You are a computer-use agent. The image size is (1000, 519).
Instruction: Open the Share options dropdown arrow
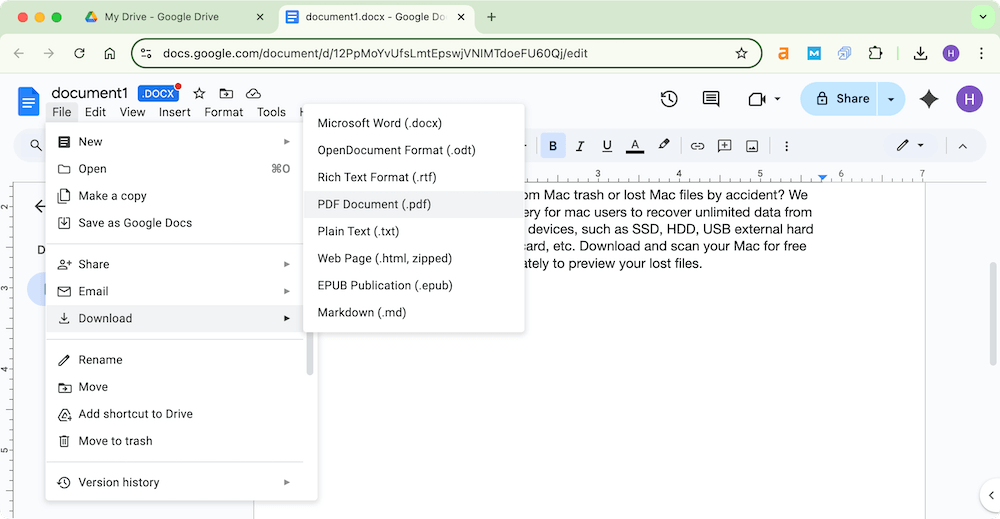pos(891,99)
